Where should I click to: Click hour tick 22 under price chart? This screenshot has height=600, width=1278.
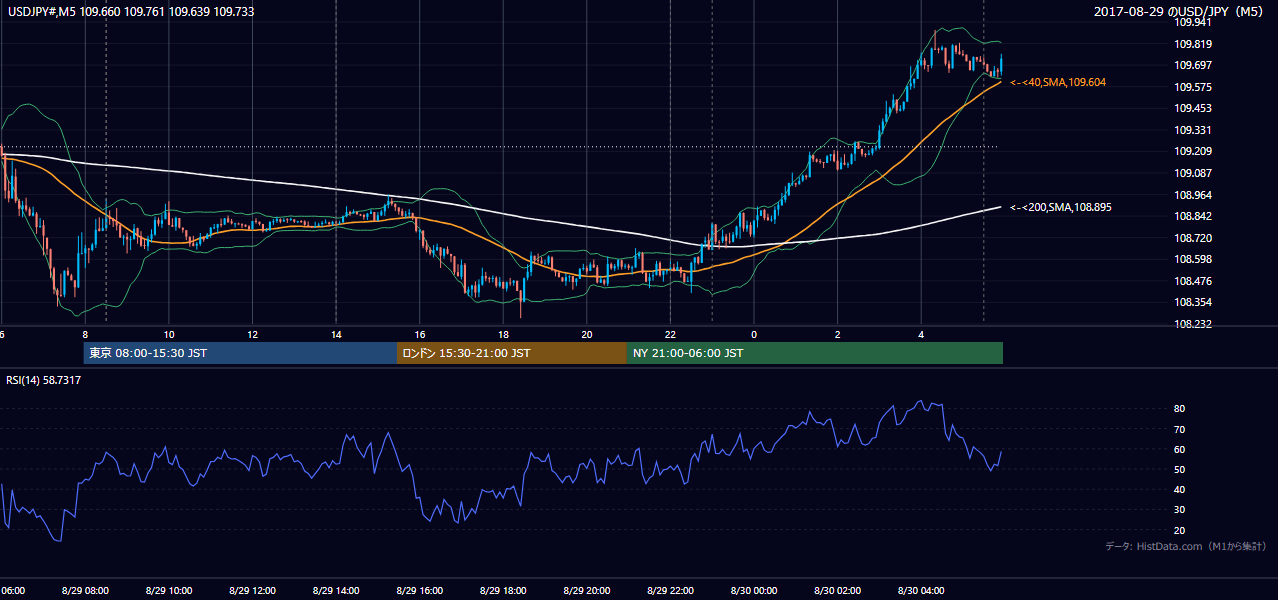click(670, 334)
